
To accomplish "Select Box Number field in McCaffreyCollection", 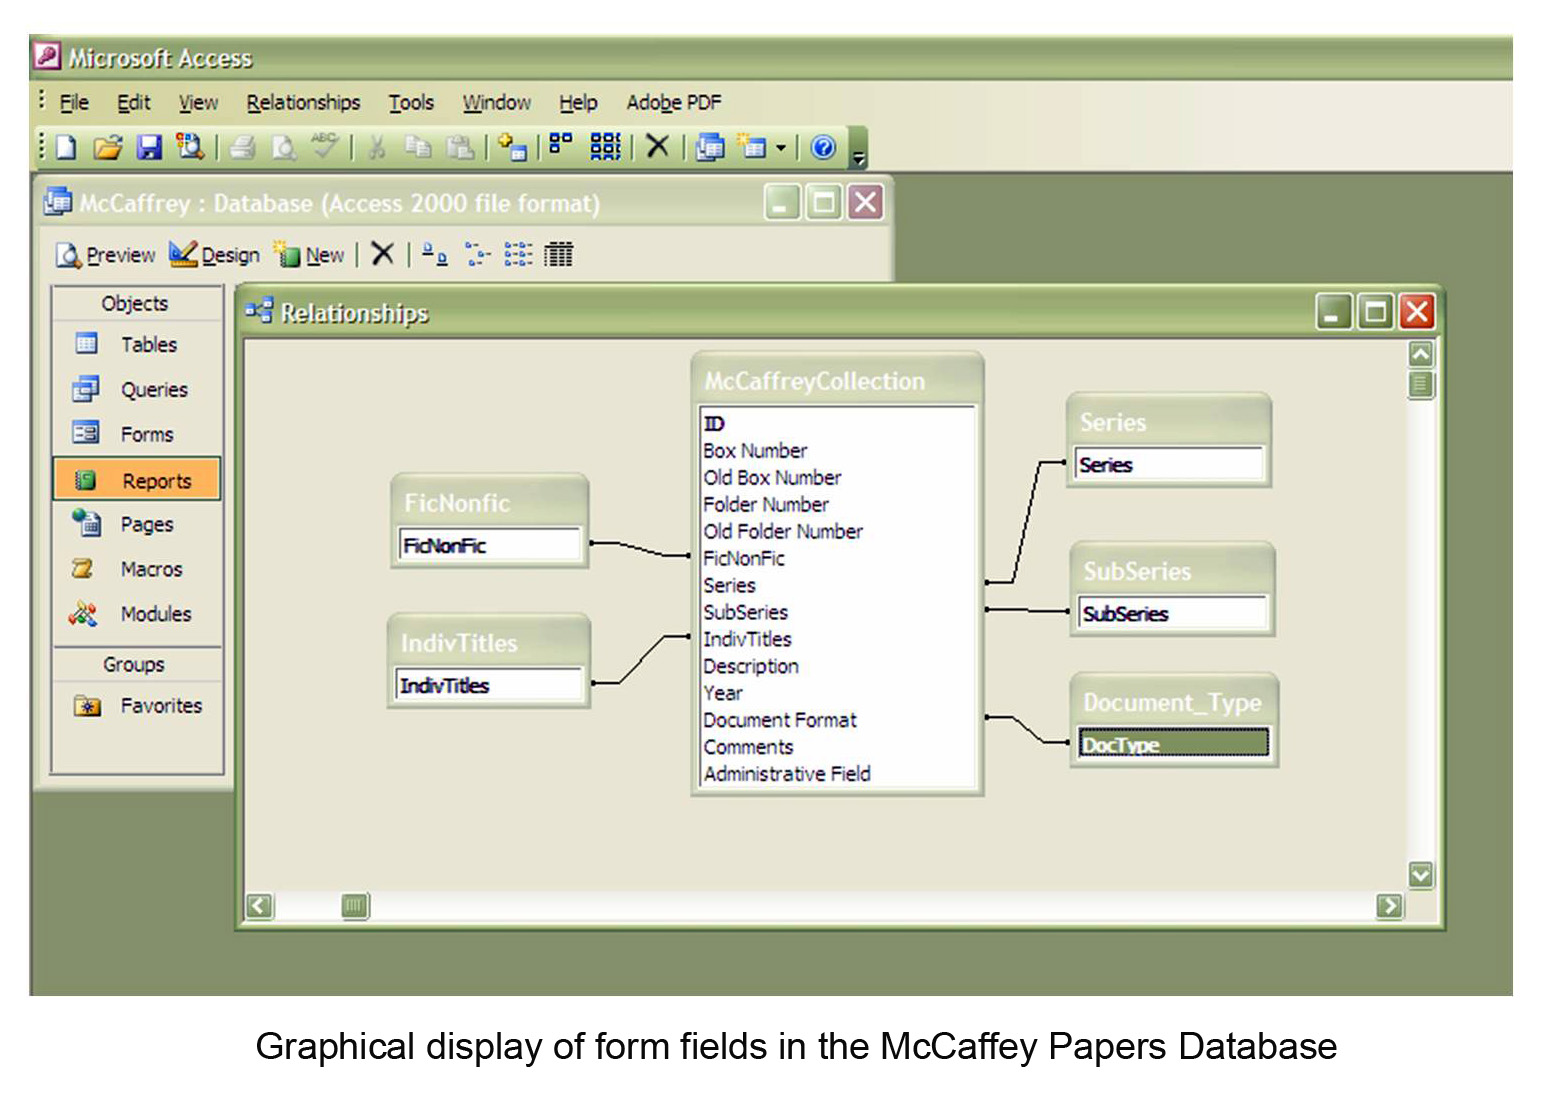I will pyautogui.click(x=837, y=450).
